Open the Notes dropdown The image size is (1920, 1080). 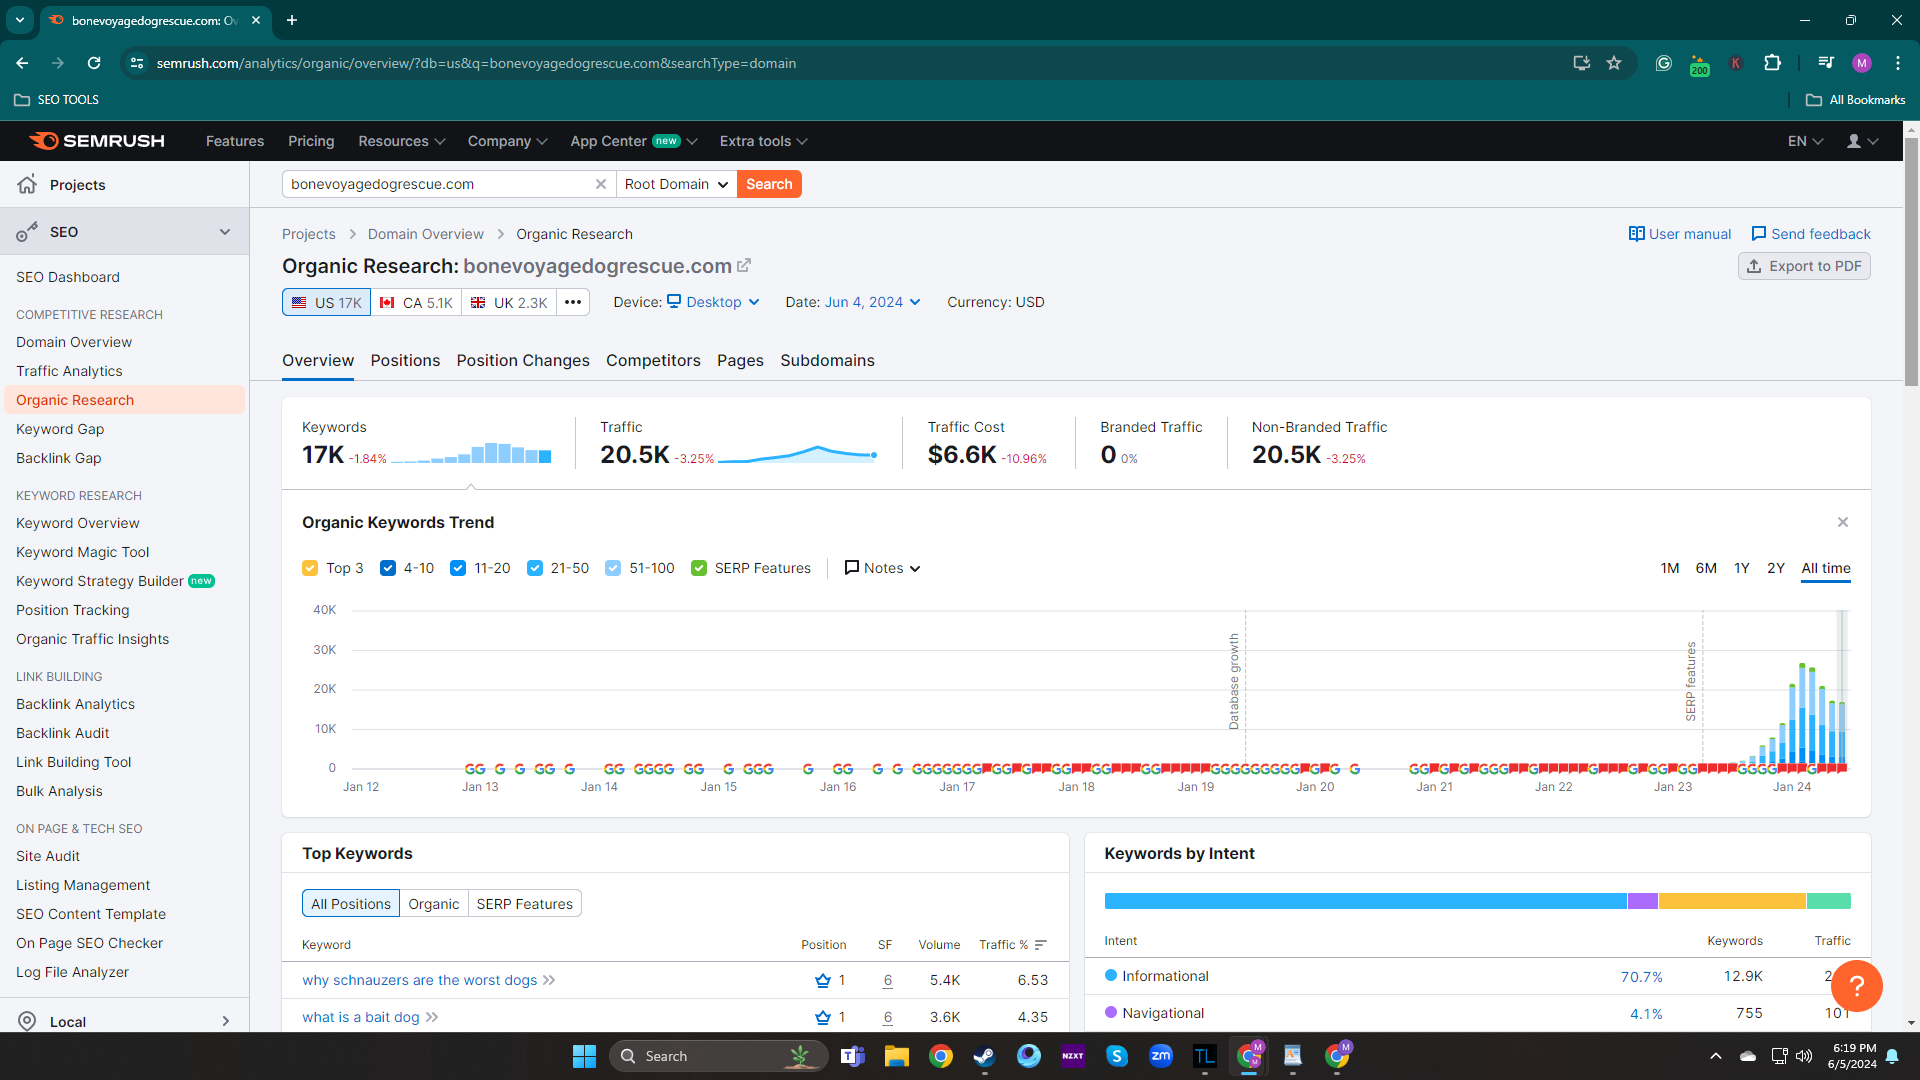pyautogui.click(x=882, y=568)
